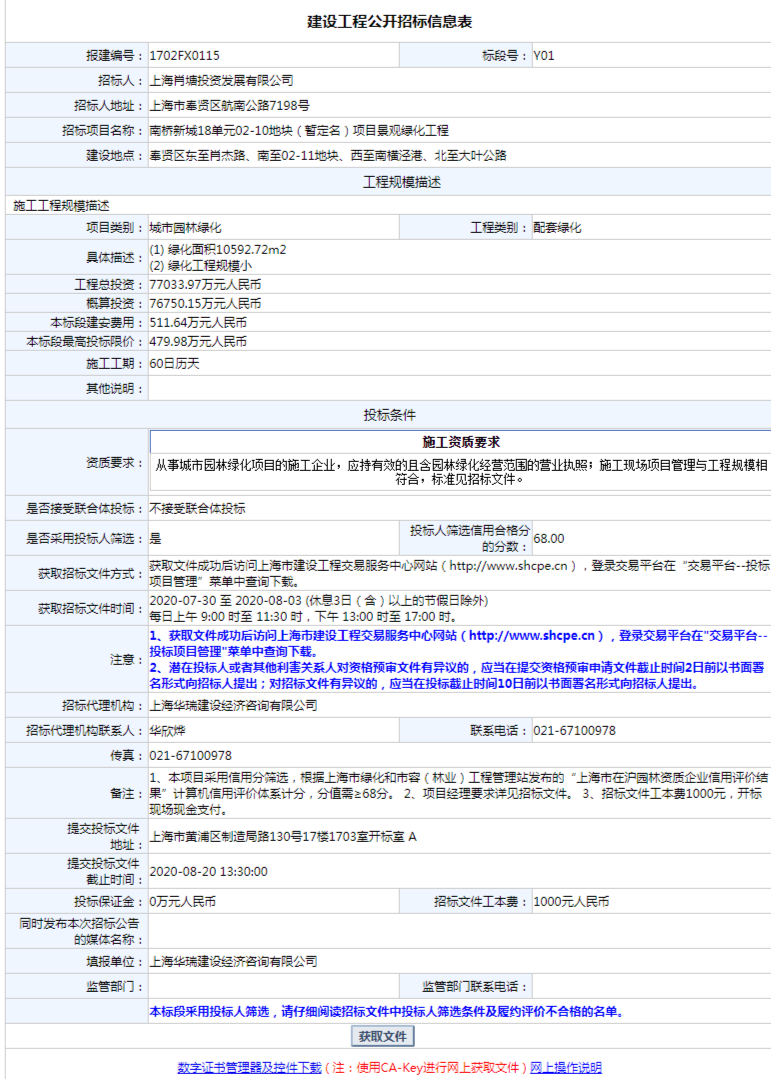This screenshot has height=1079, width=771.
Task: Click the 工程总投资 amount 77033.97万元
Action: pyautogui.click(x=205, y=285)
